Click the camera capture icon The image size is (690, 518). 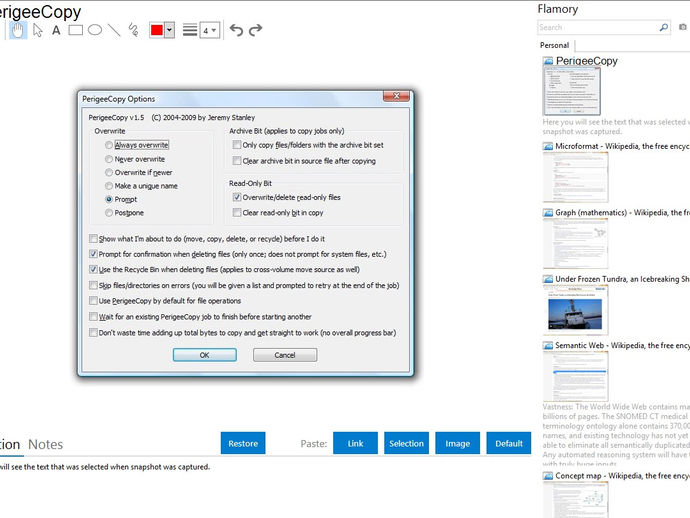coord(683,27)
